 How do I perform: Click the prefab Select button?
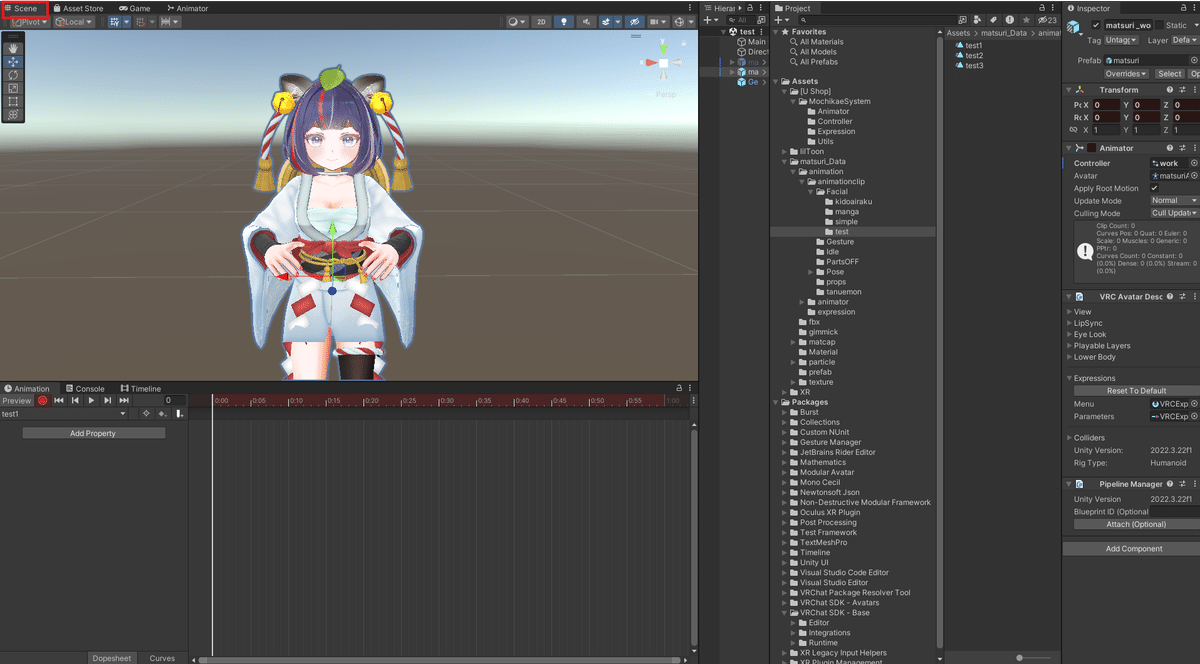[1170, 73]
